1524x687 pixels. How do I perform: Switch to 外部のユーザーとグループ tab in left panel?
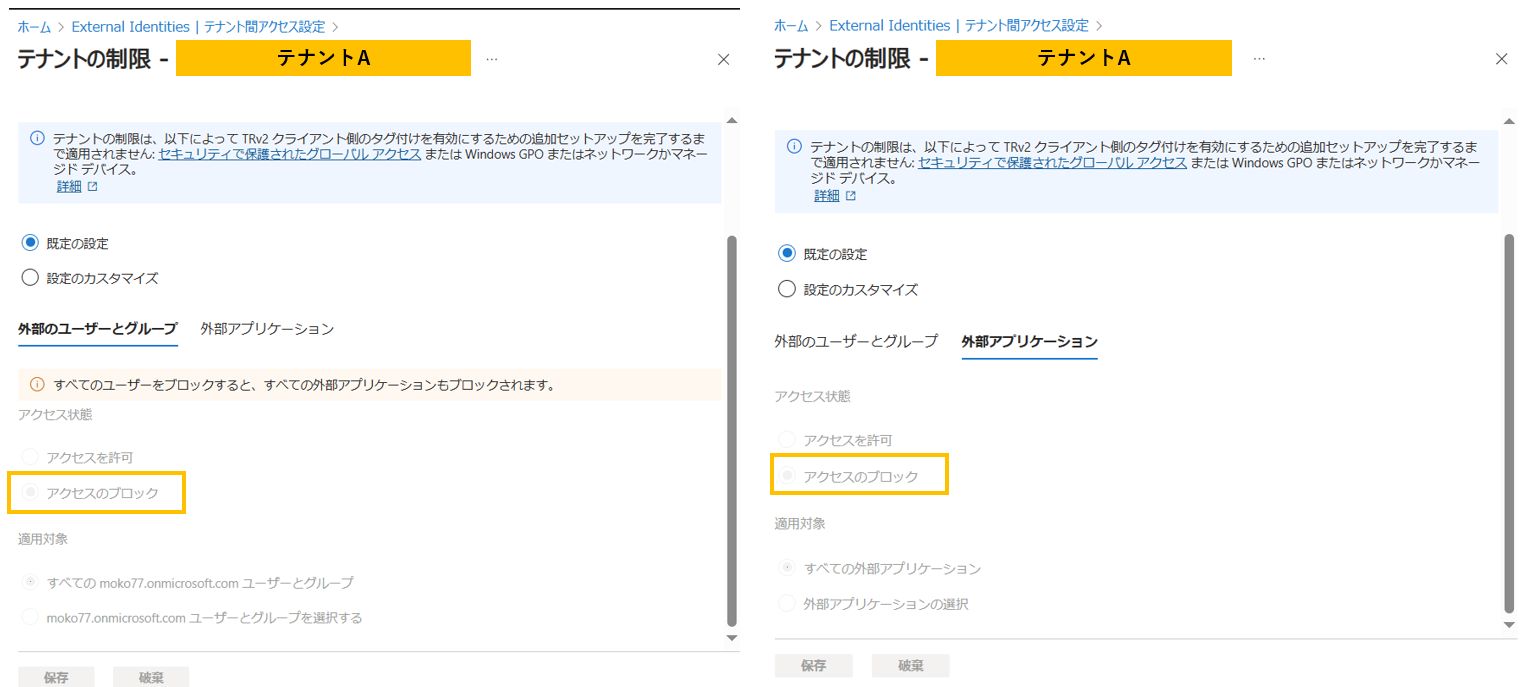point(98,329)
